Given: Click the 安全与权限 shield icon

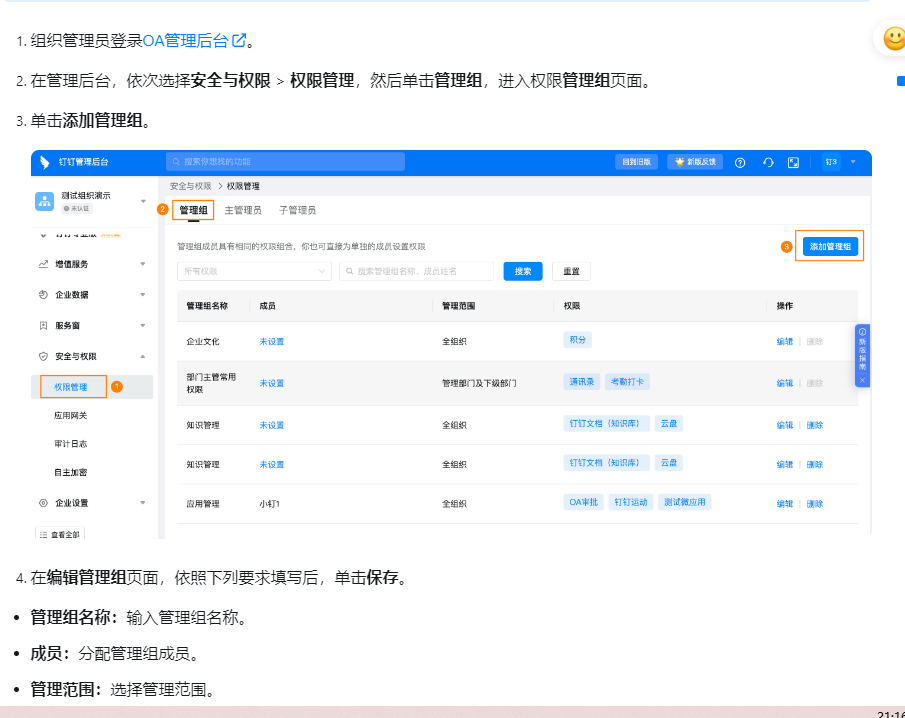Looking at the screenshot, I should [x=43, y=356].
